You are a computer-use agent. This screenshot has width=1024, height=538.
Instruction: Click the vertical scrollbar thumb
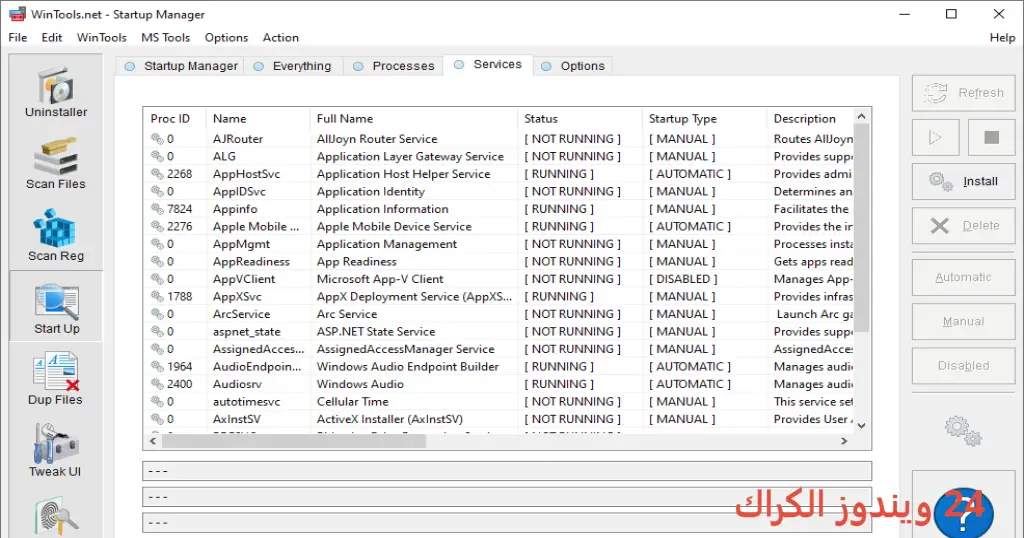point(861,228)
